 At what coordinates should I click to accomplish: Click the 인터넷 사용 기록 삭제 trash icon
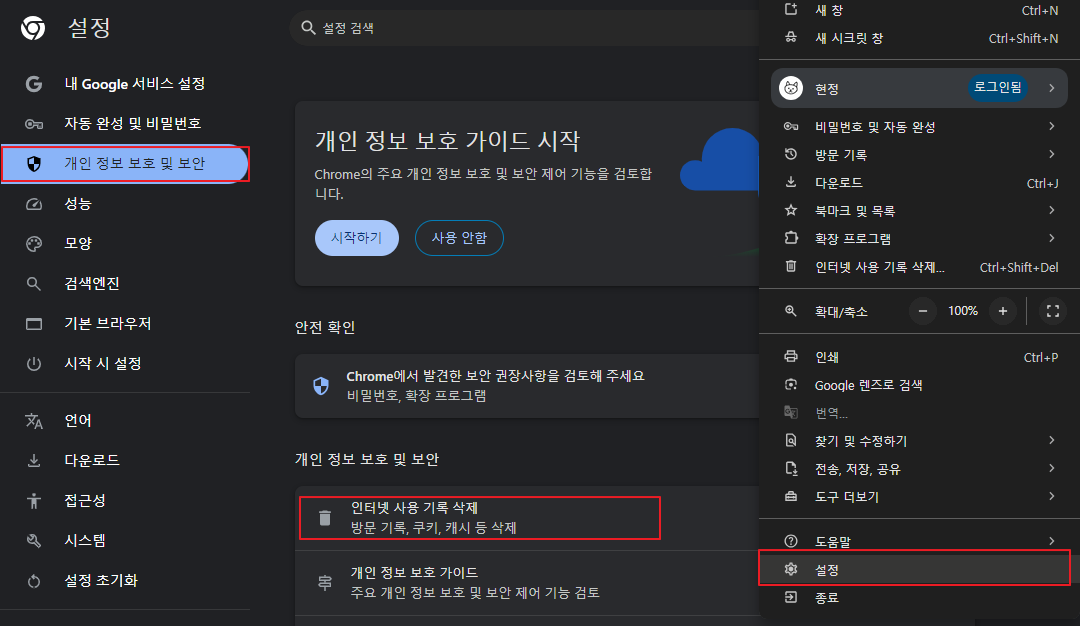(x=323, y=517)
